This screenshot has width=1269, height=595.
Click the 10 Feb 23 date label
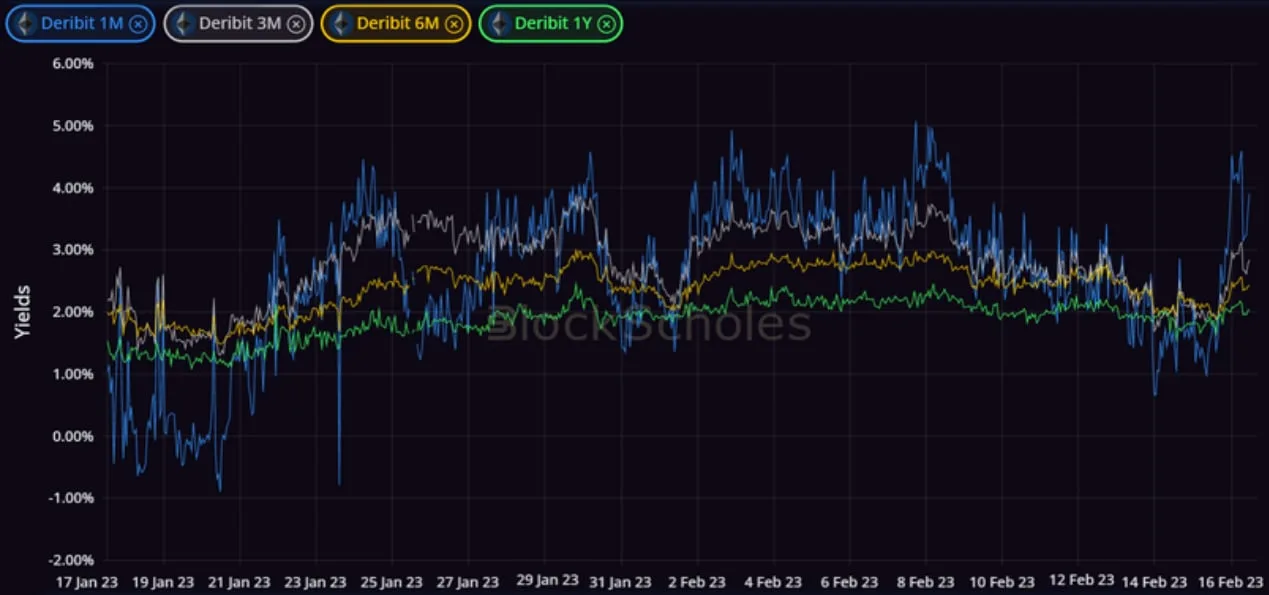coord(1004,582)
